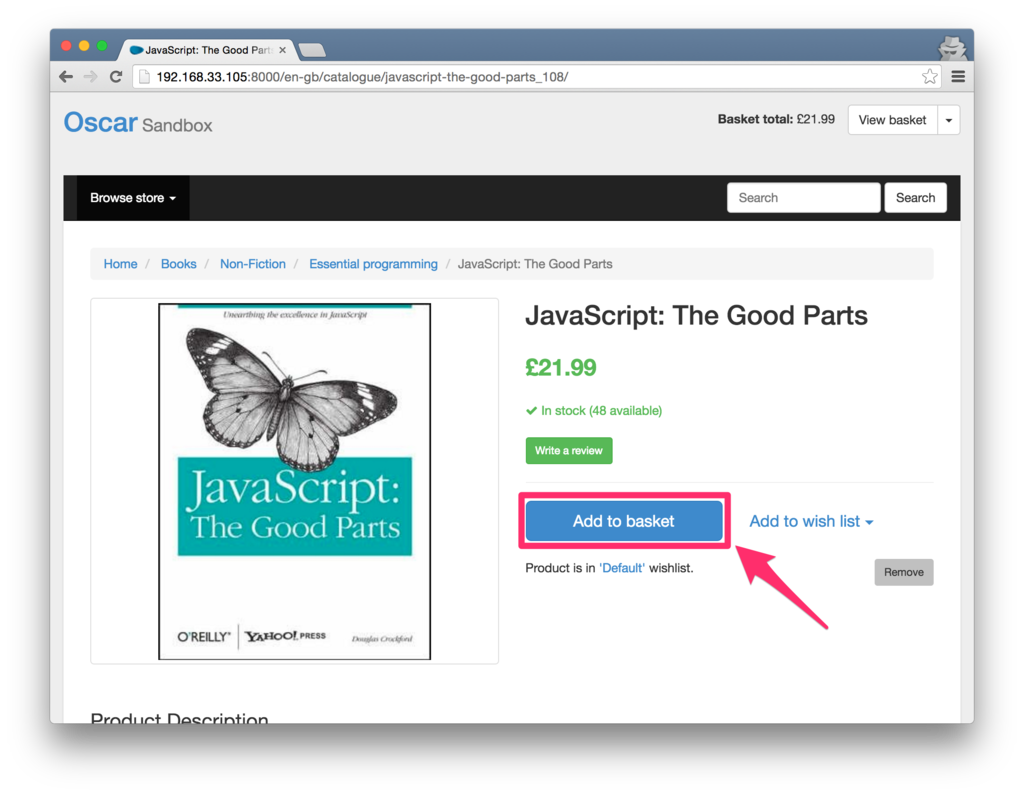Click the book cover image
1024x795 pixels.
[x=295, y=481]
